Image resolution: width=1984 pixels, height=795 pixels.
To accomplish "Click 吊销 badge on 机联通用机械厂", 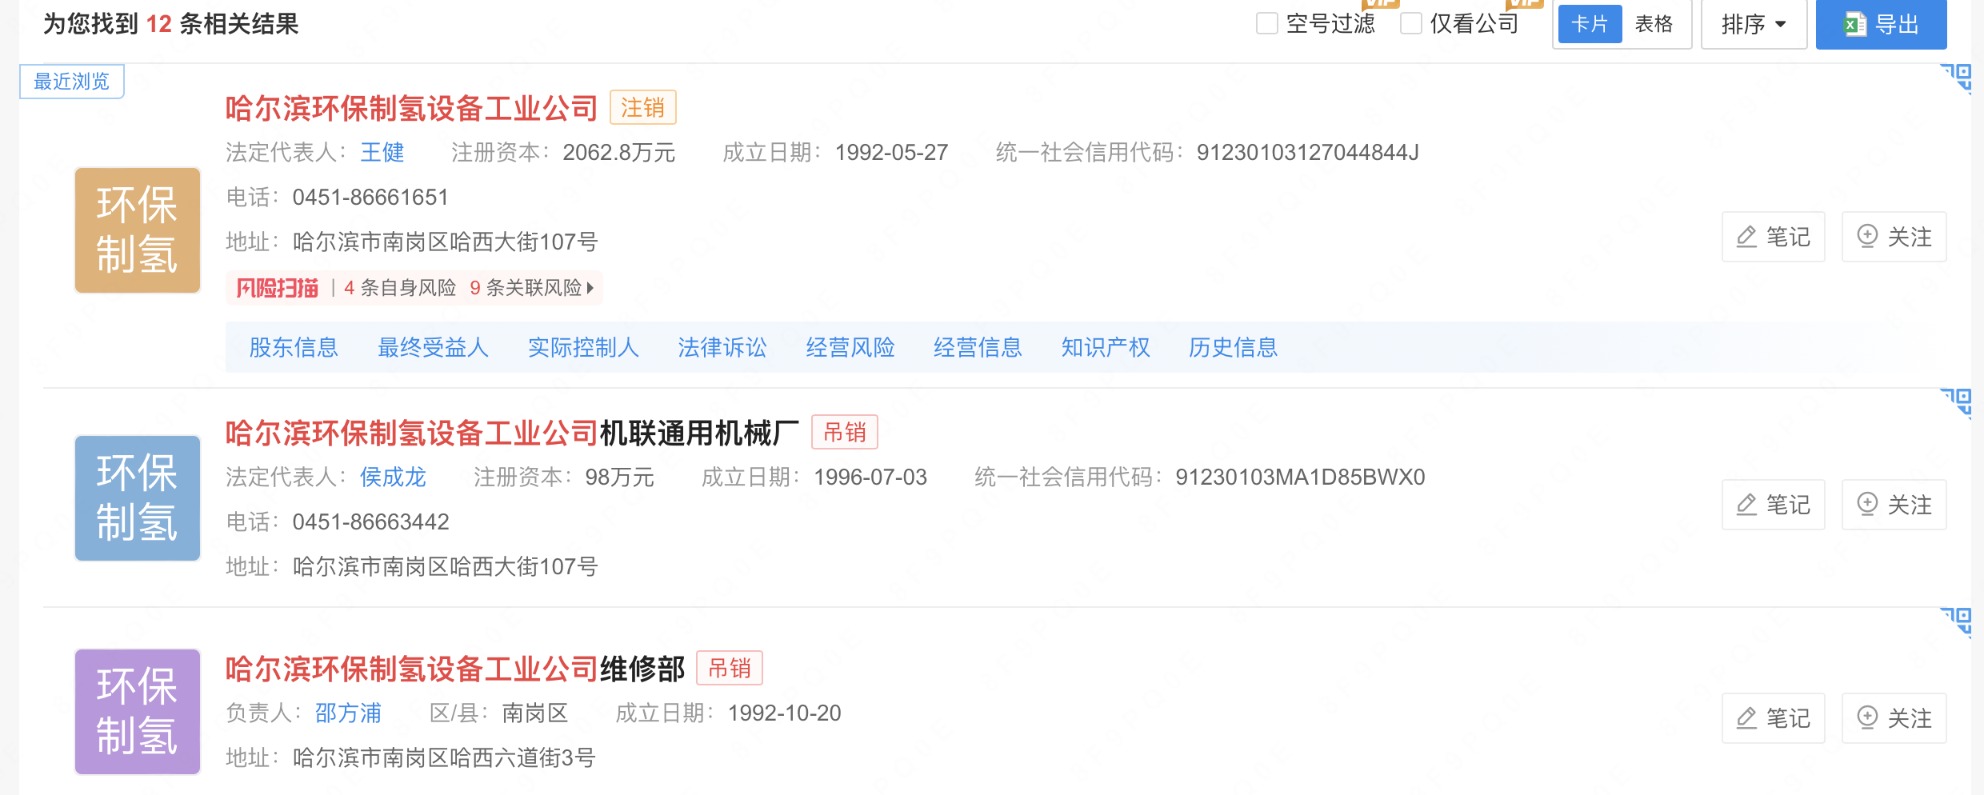I will coord(845,432).
